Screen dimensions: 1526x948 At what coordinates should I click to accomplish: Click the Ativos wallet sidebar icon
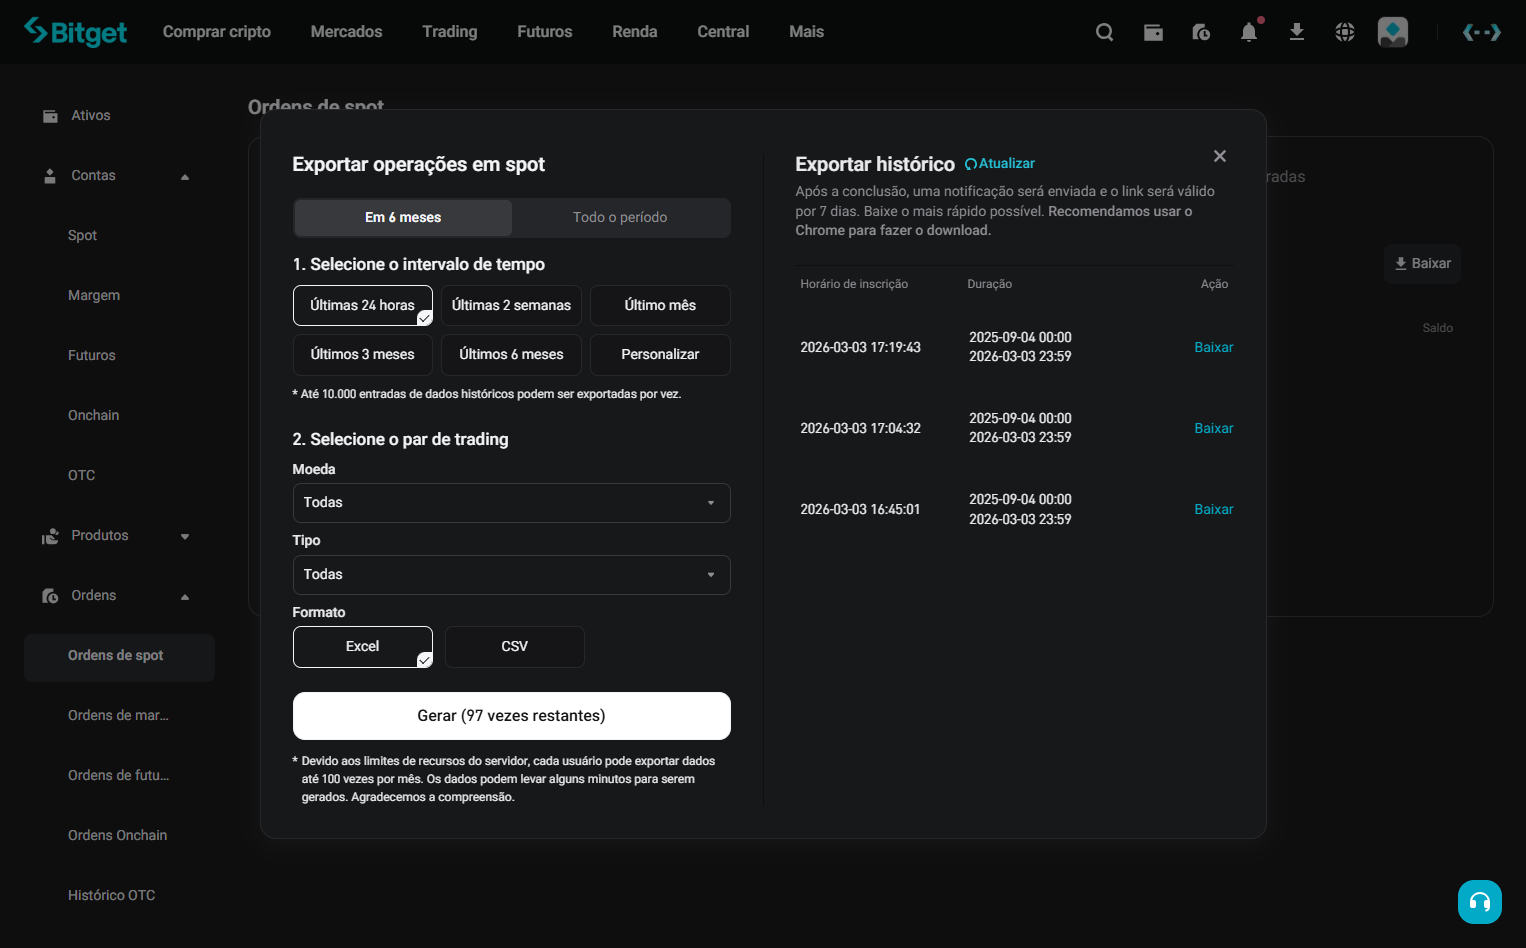pyautogui.click(x=50, y=116)
